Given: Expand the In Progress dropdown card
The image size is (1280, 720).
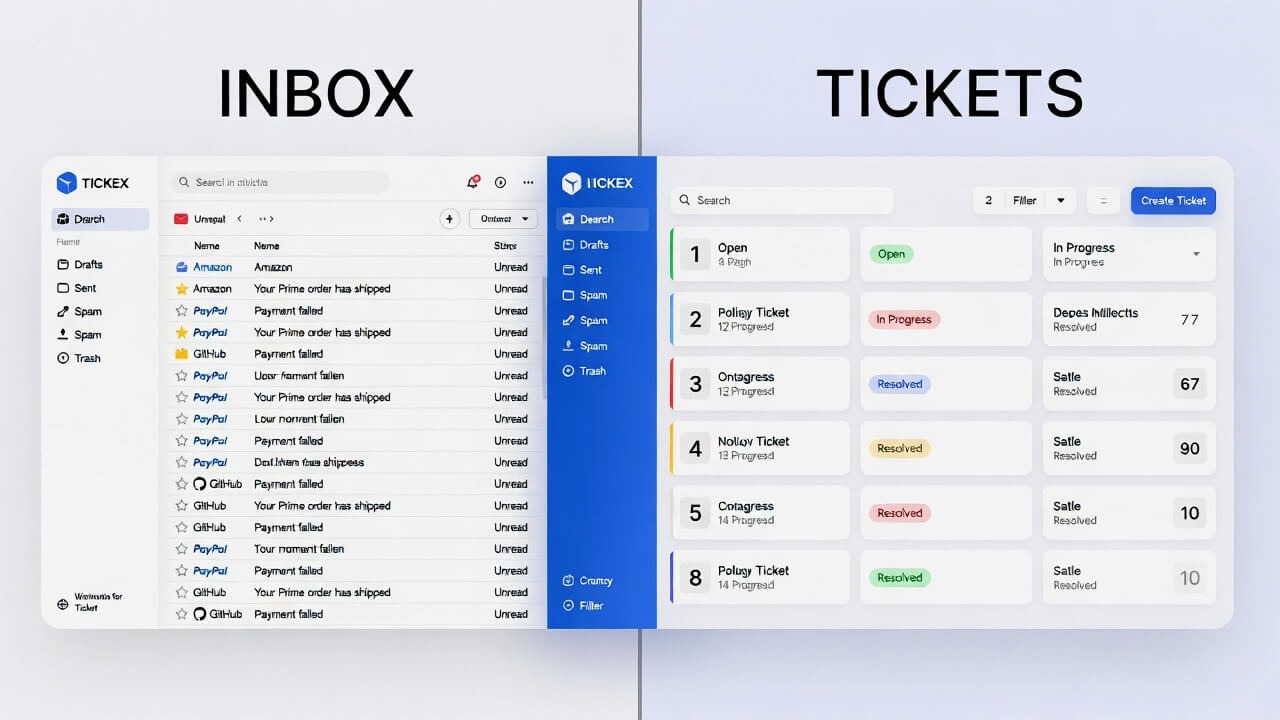Looking at the screenshot, I should 1129,254.
